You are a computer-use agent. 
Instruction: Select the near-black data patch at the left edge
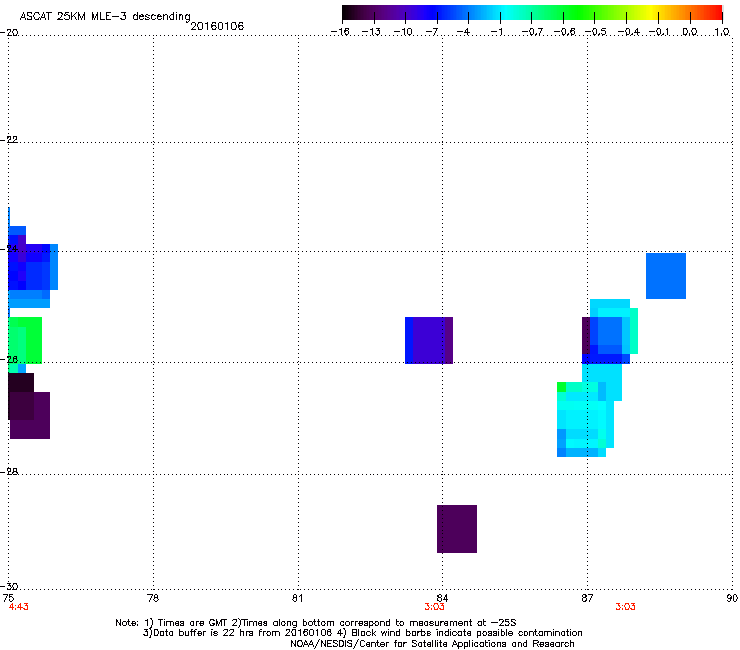coord(21,397)
